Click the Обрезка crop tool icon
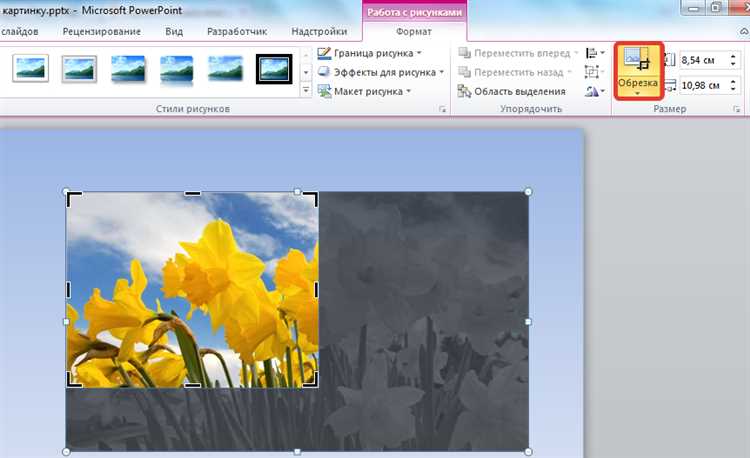This screenshot has height=458, width=750. (x=637, y=58)
